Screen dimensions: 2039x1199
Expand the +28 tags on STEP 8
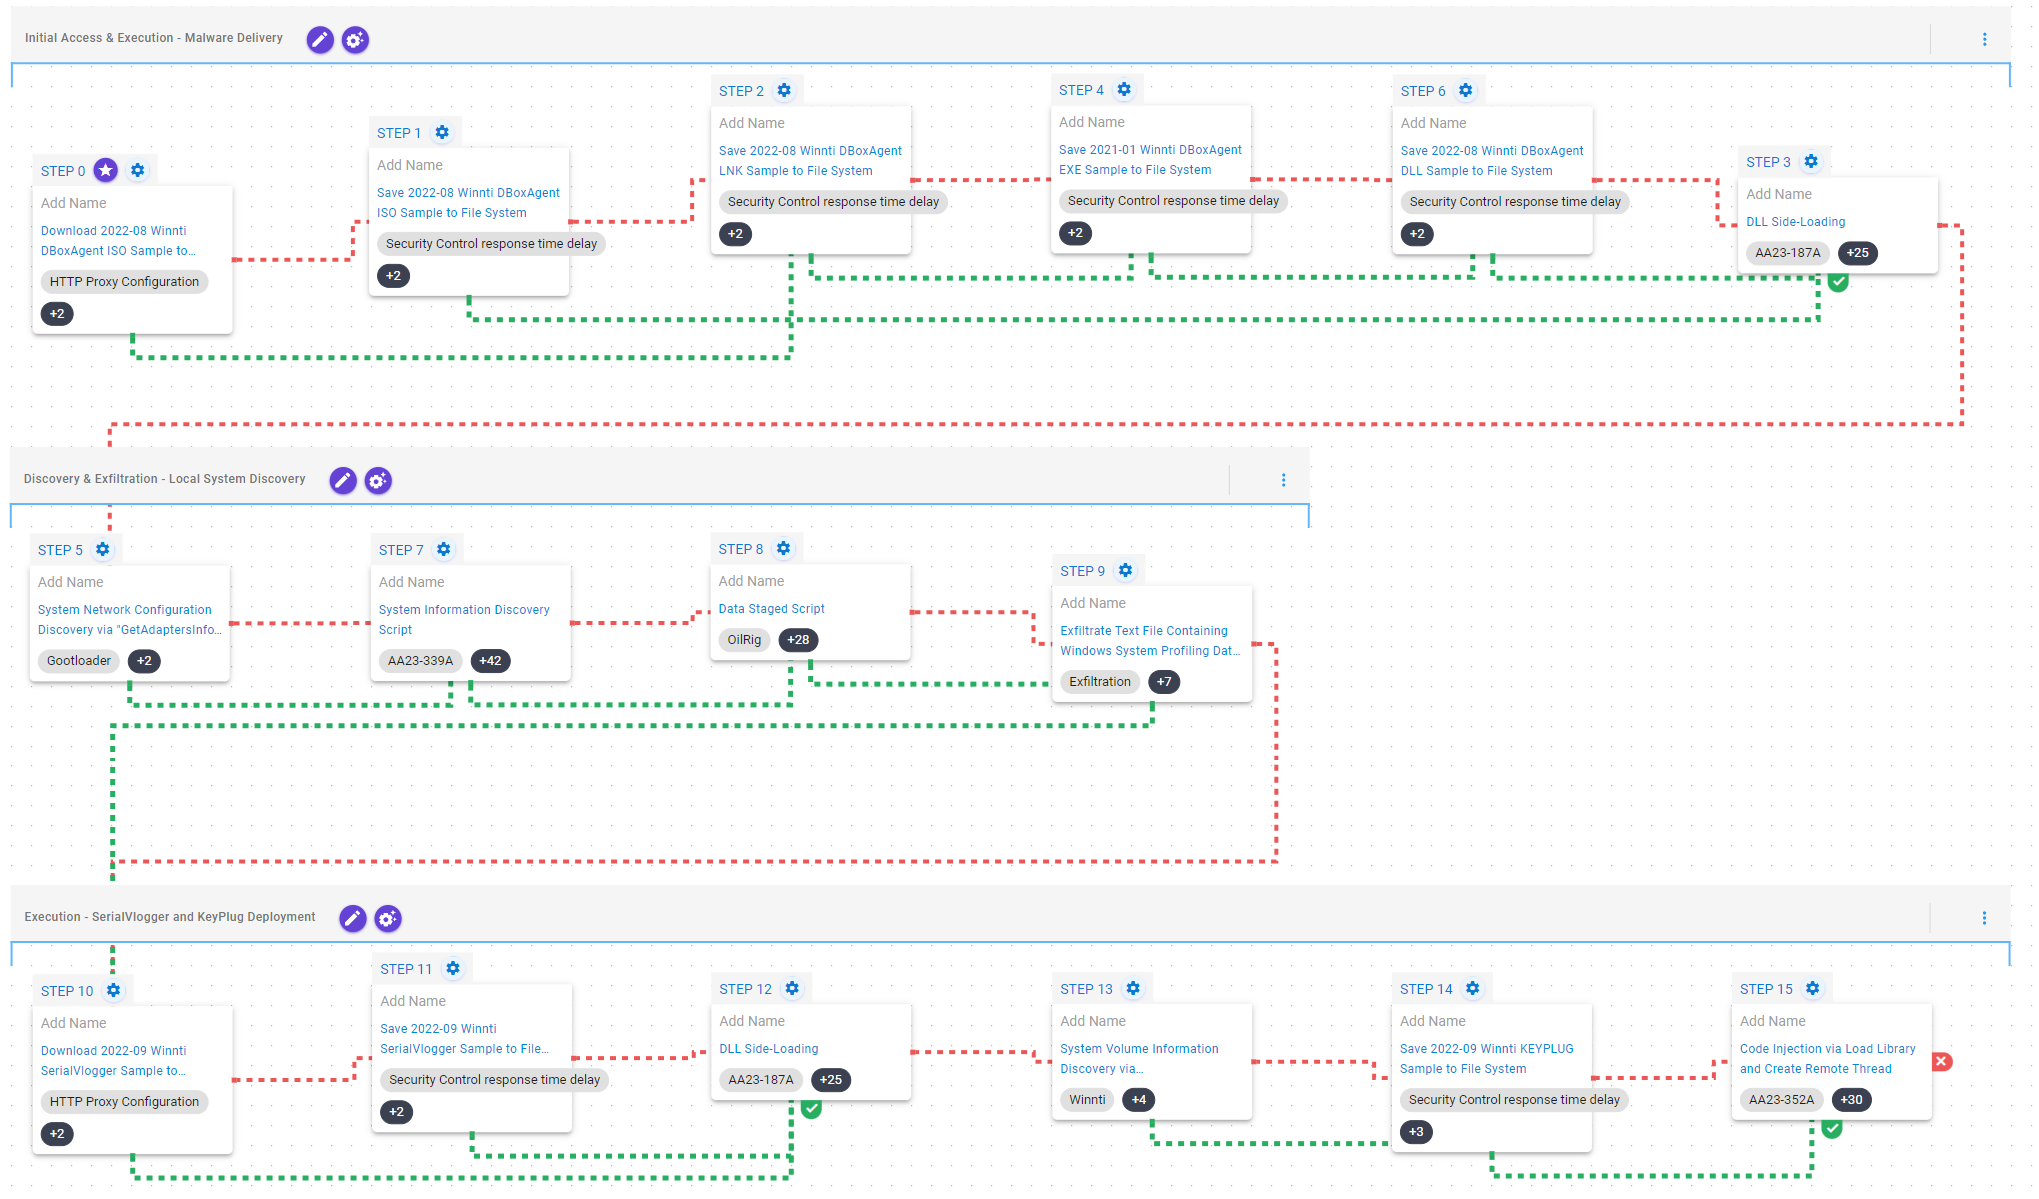798,640
